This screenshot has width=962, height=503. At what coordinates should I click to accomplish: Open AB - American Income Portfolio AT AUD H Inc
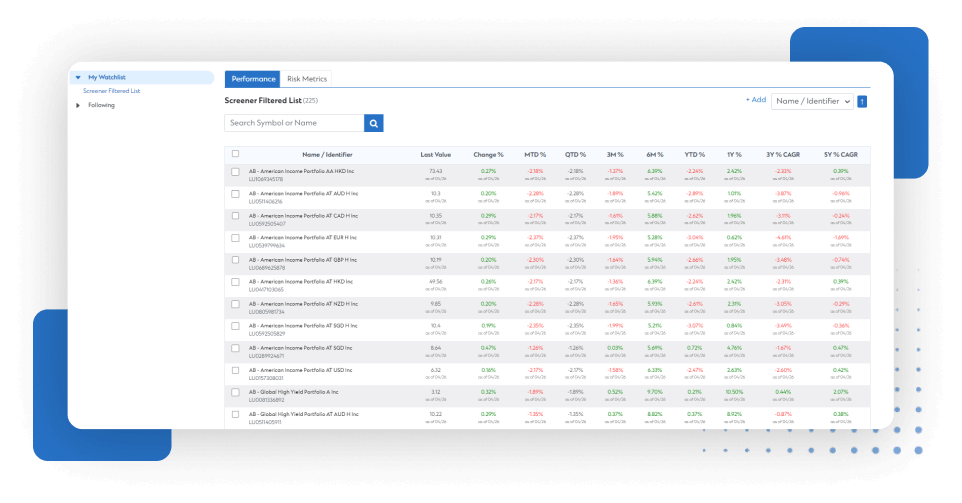(303, 194)
